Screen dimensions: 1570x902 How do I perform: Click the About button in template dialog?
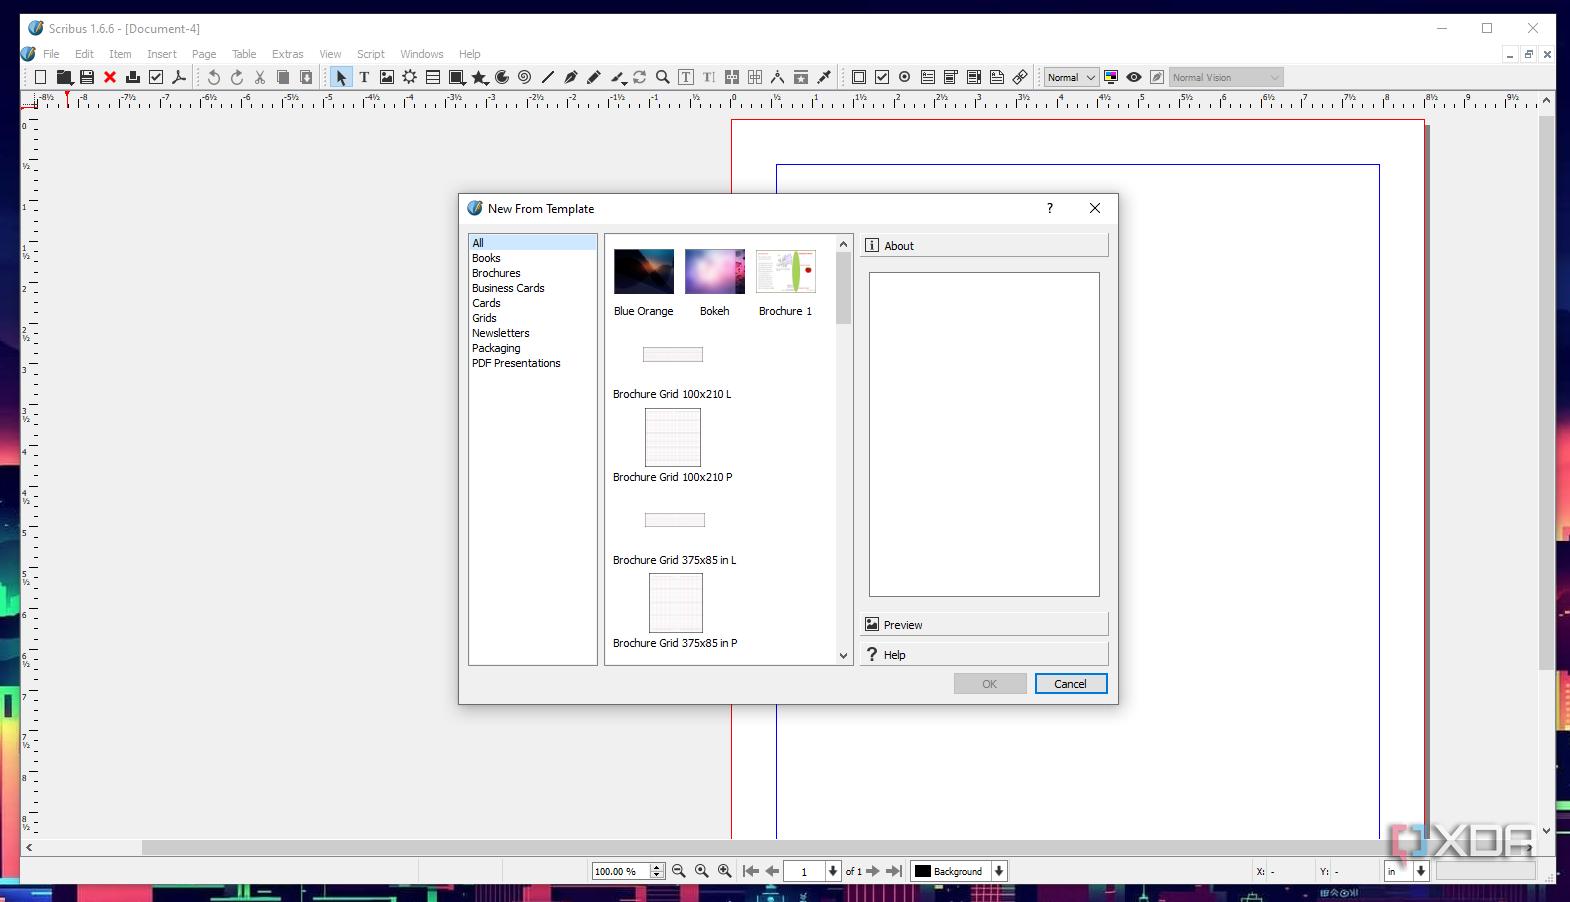pyautogui.click(x=984, y=245)
